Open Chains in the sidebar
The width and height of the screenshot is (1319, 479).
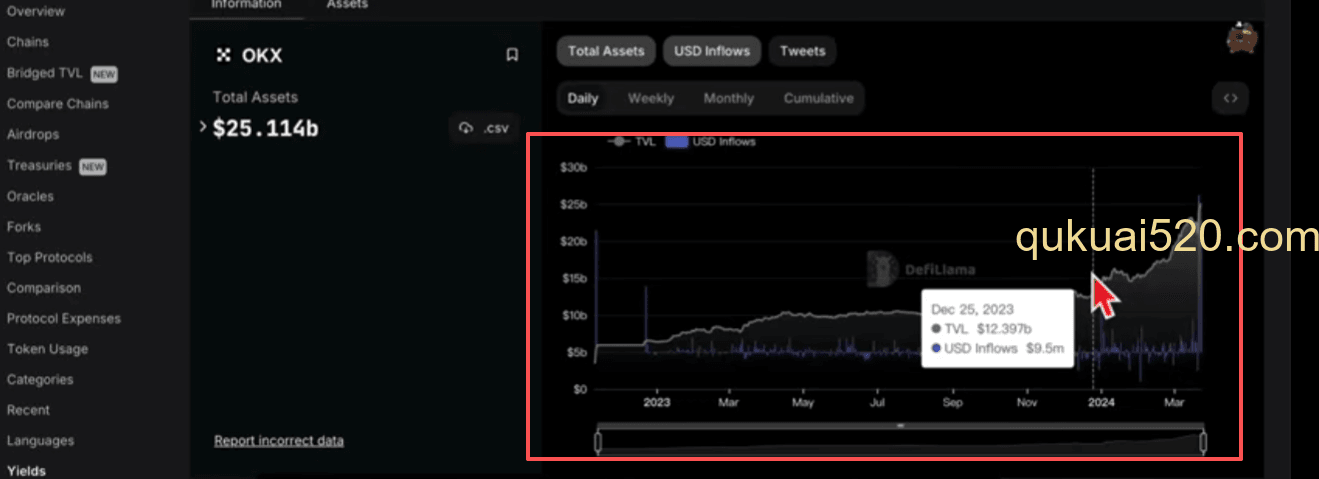click(28, 42)
